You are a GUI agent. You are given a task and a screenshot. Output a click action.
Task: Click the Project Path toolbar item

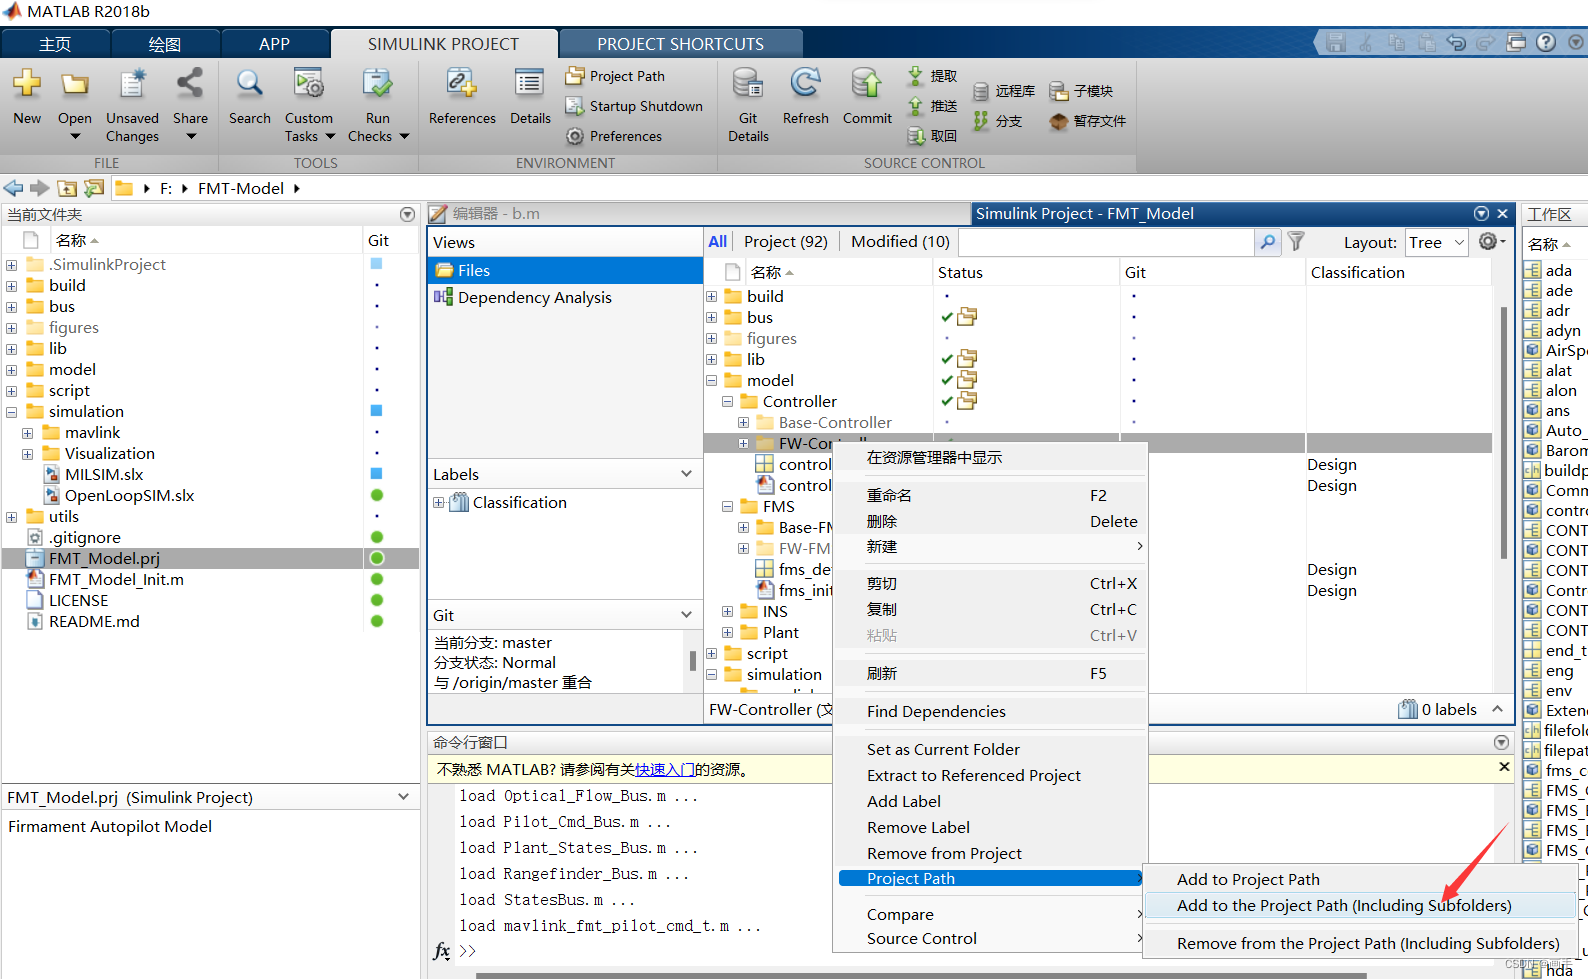click(x=615, y=76)
